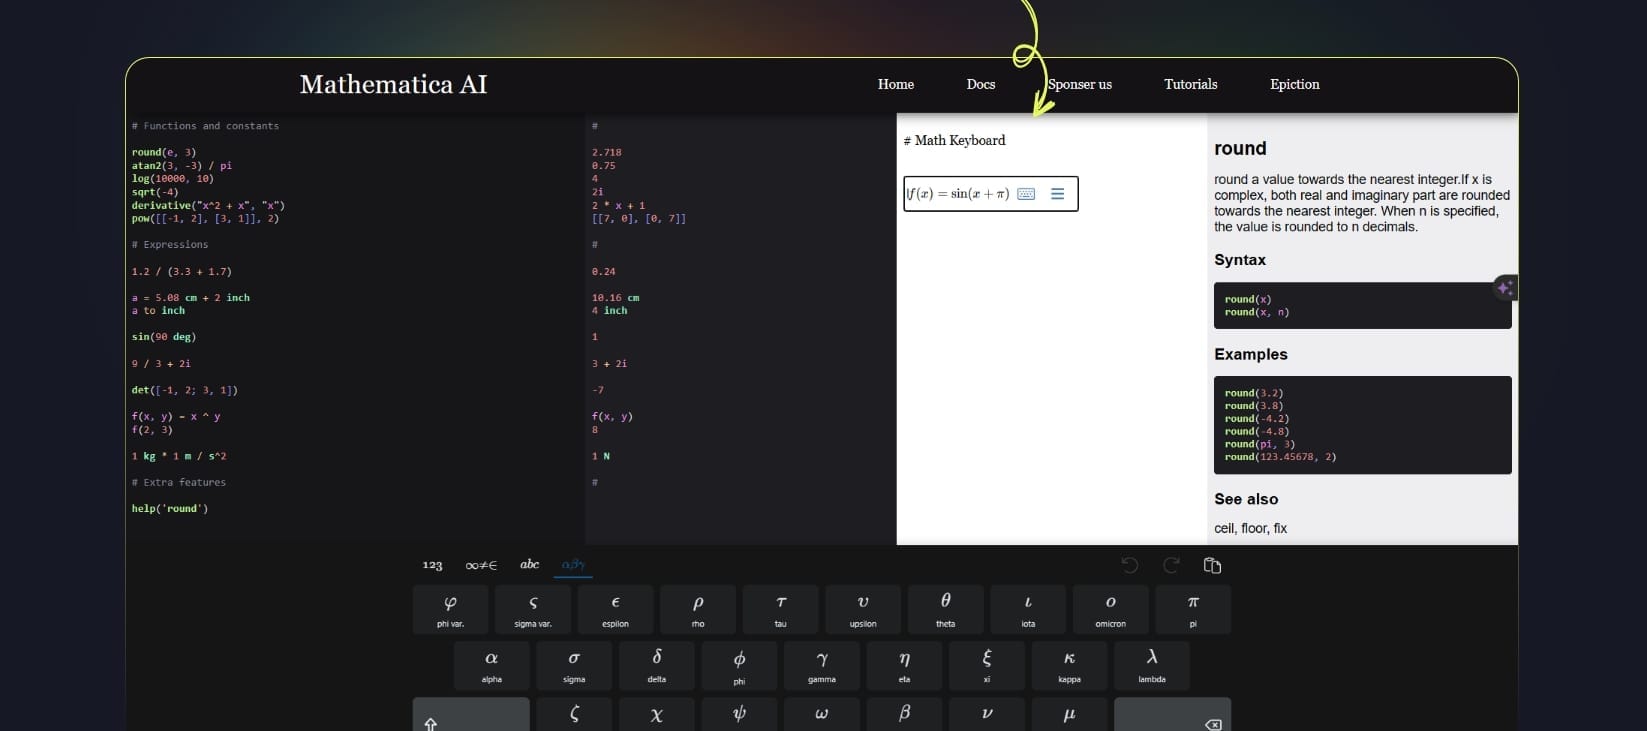This screenshot has height=731, width=1647.
Task: Insert the lambda symbol
Action: 1151,665
